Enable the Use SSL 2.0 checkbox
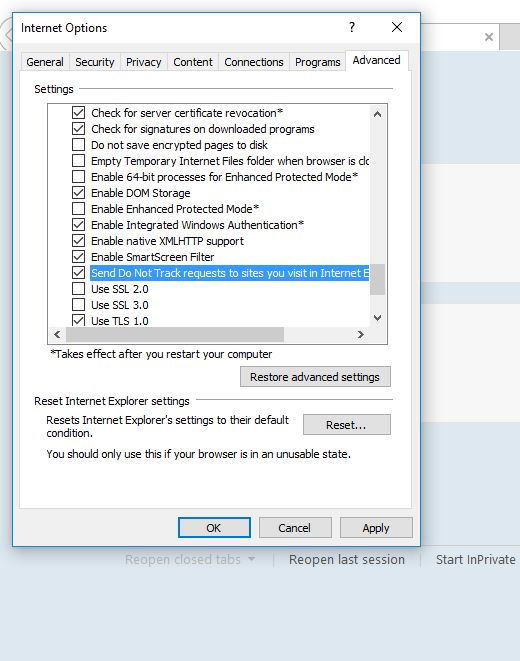This screenshot has width=520, height=661. click(78, 289)
